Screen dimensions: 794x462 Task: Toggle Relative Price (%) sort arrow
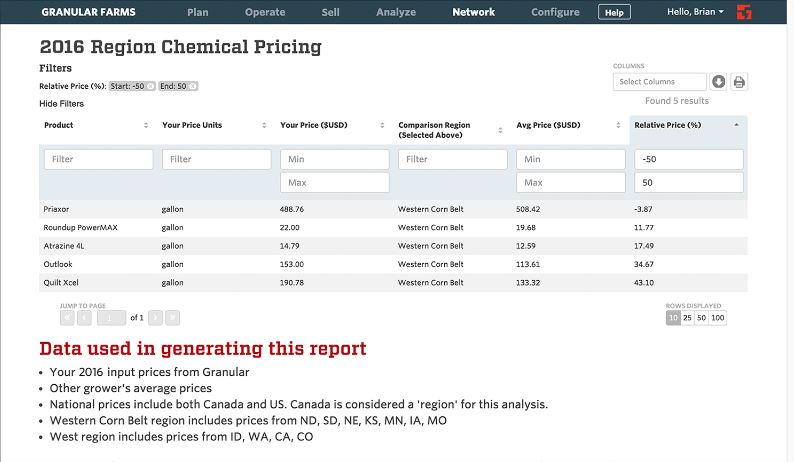[x=737, y=125]
